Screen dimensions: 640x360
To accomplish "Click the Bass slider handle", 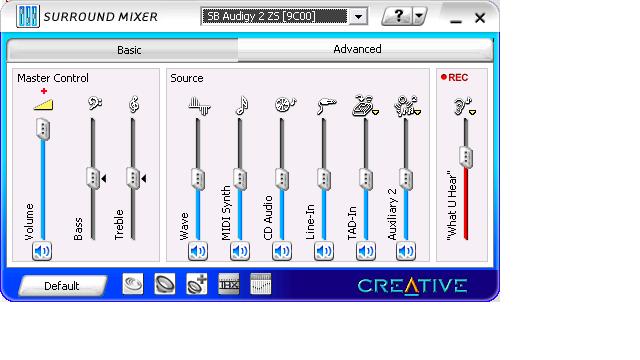I will tap(93, 178).
